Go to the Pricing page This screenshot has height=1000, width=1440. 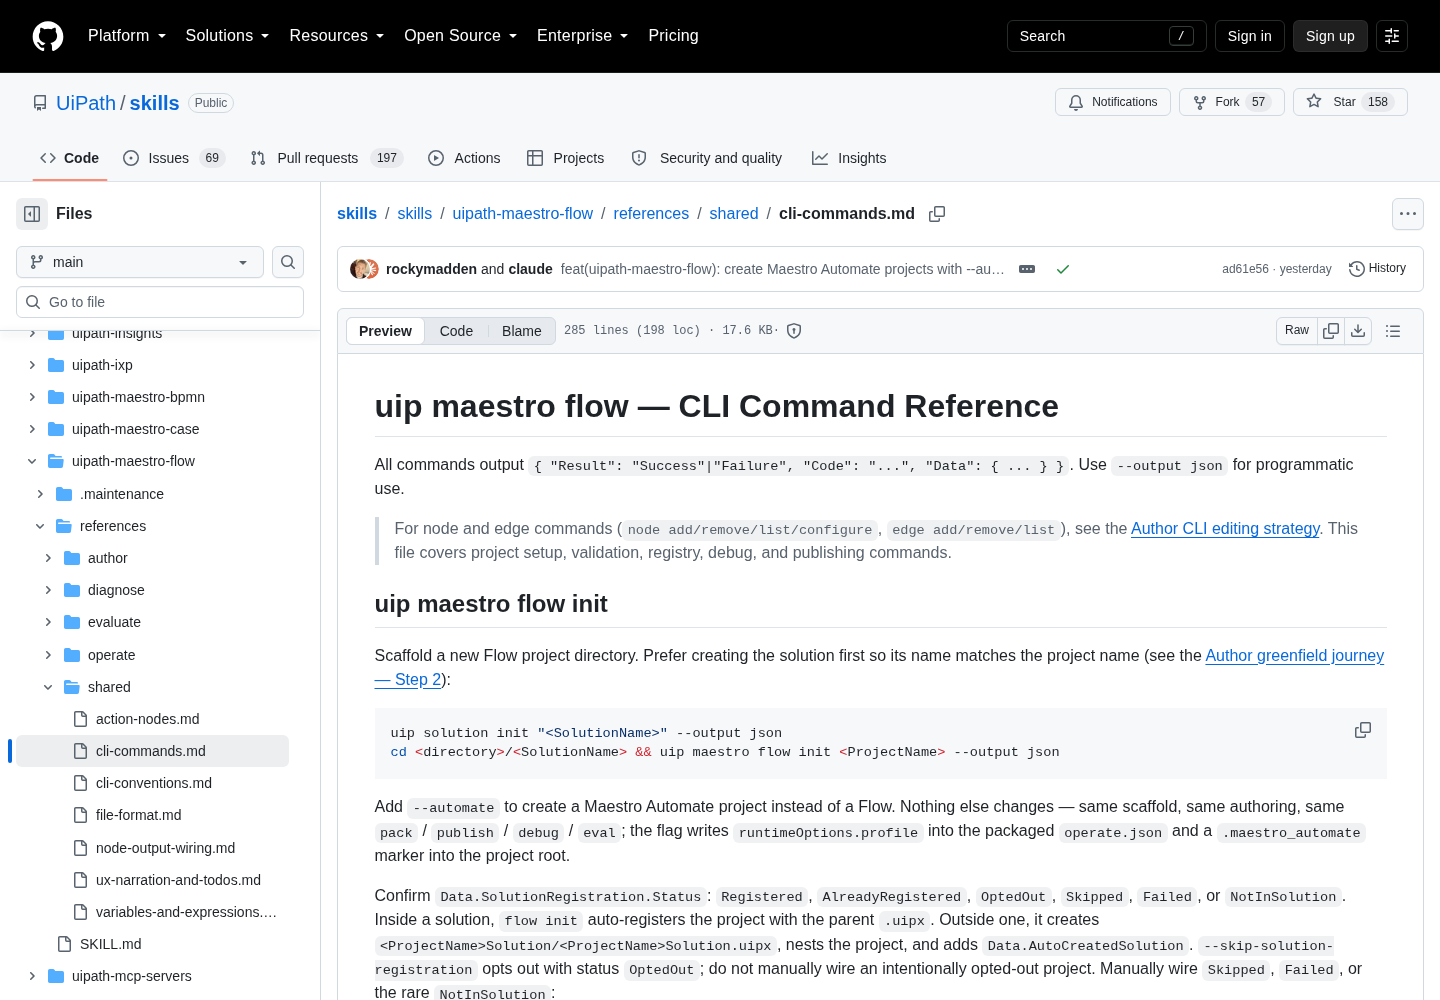673,36
